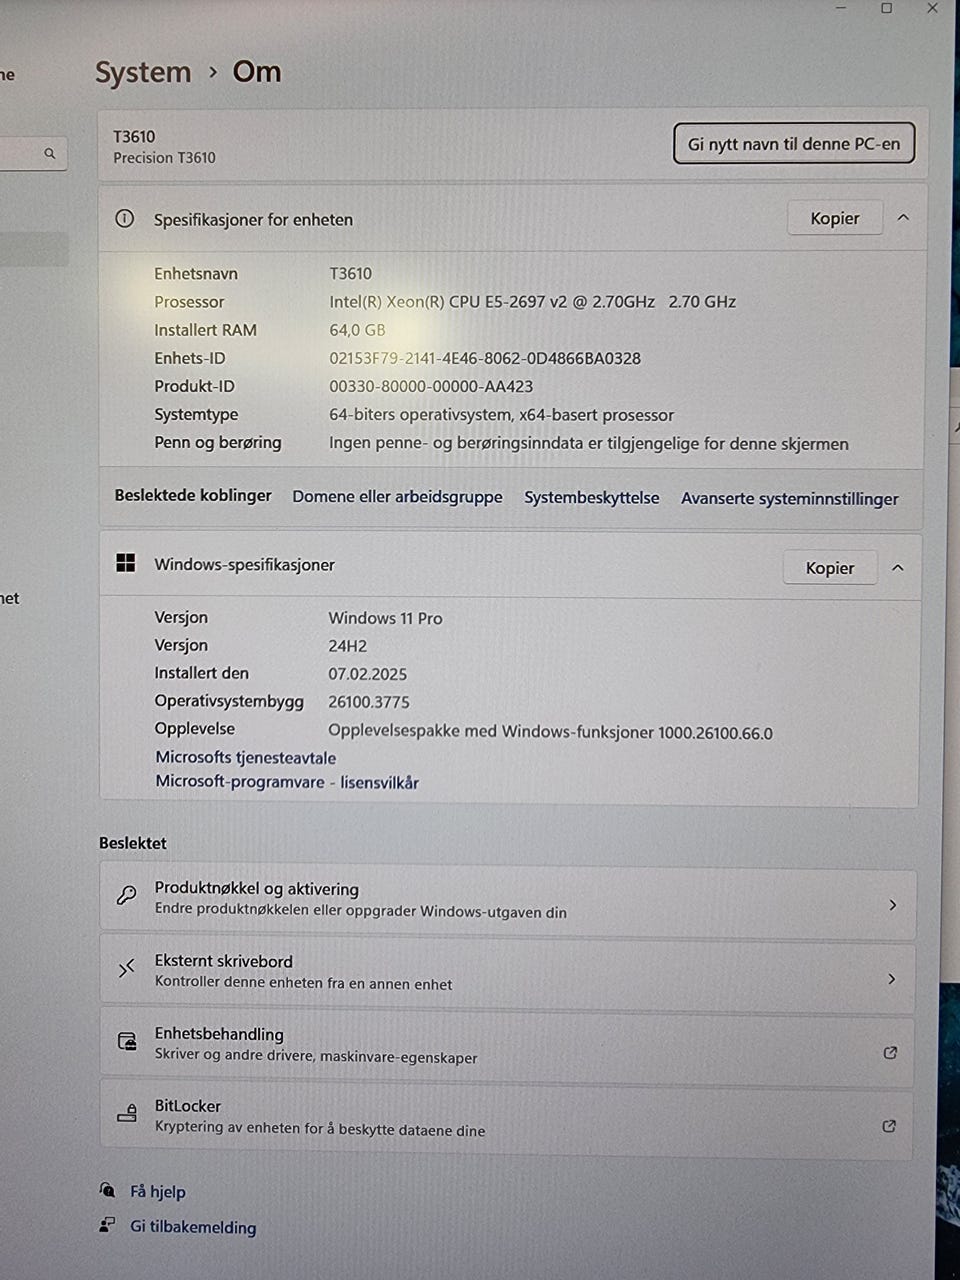Click the Beslektet heading
The image size is (960, 1280).
point(133,843)
